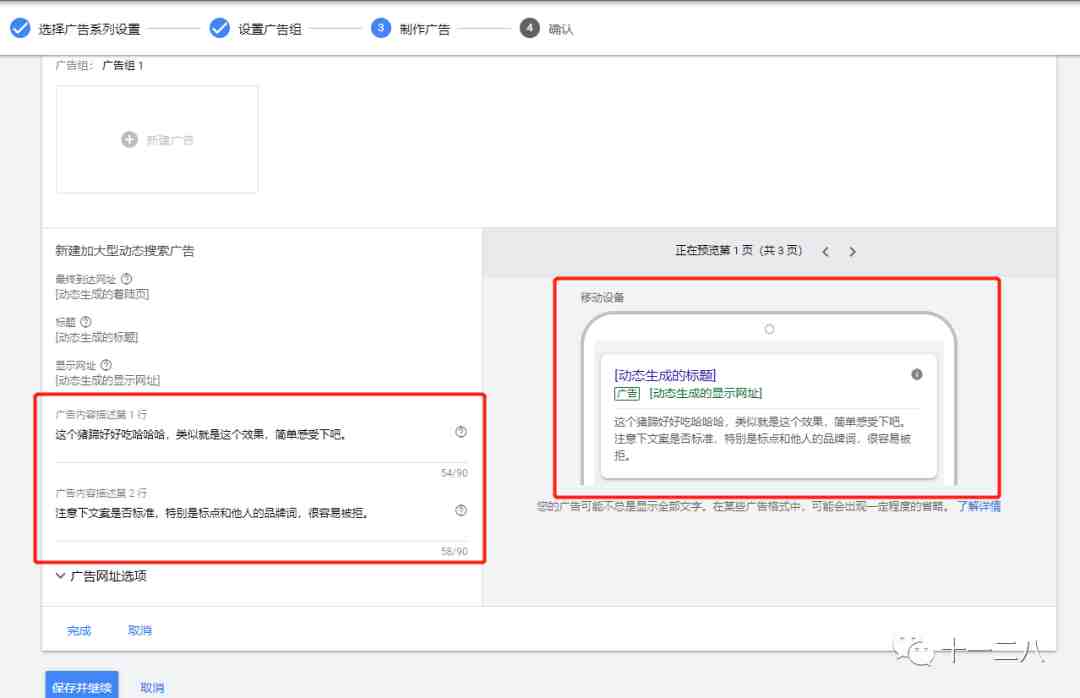Expand the 广告网址选项 section

tap(101, 576)
